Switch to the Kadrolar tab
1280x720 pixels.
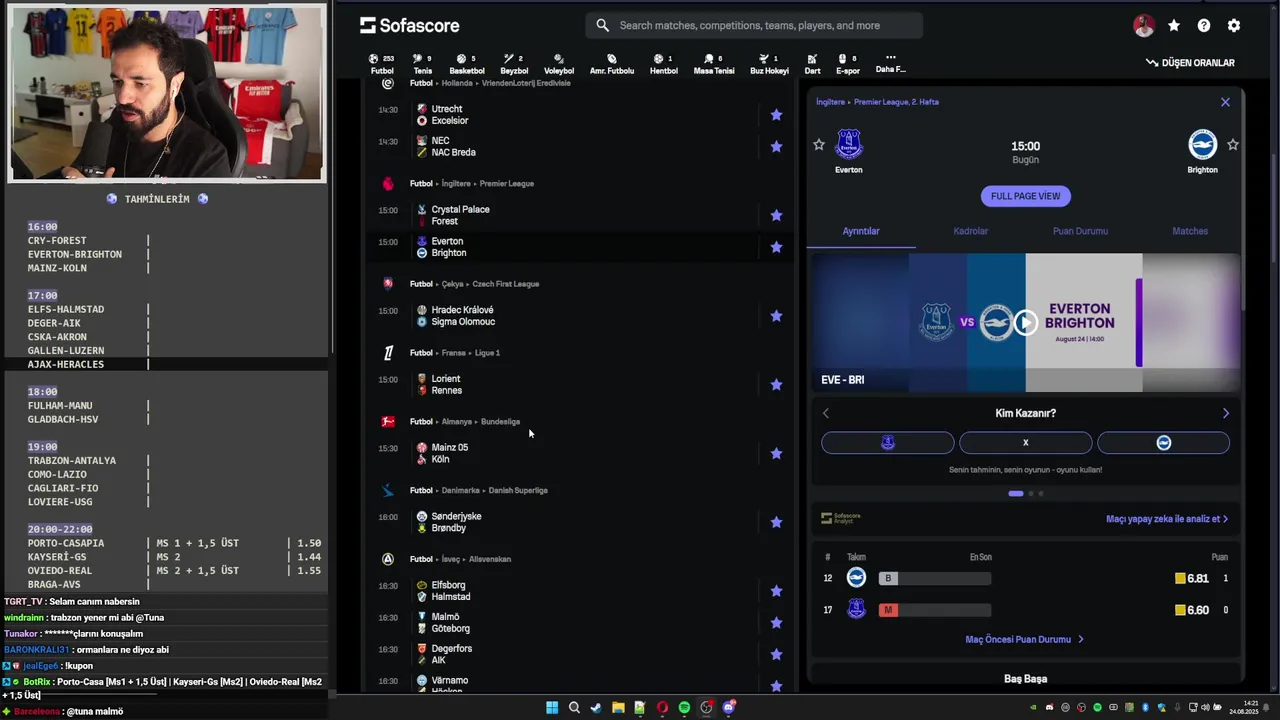pos(970,231)
